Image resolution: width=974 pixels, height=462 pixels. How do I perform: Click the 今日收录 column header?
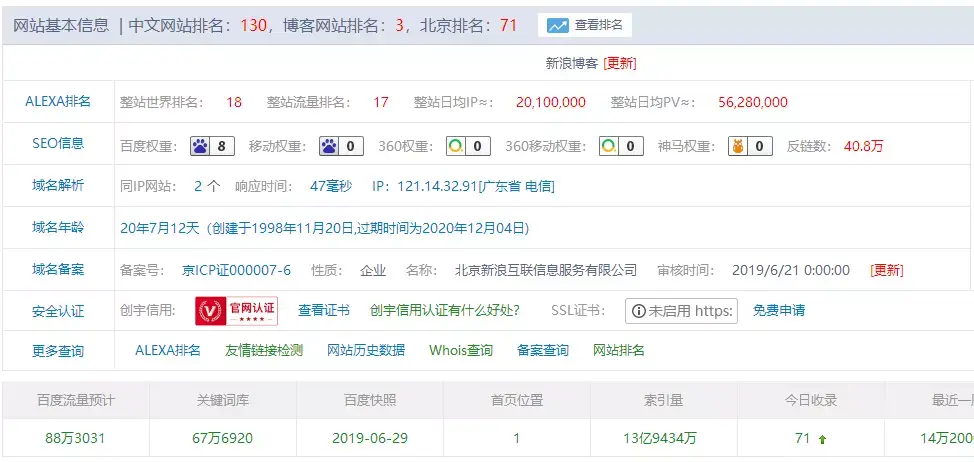811,401
